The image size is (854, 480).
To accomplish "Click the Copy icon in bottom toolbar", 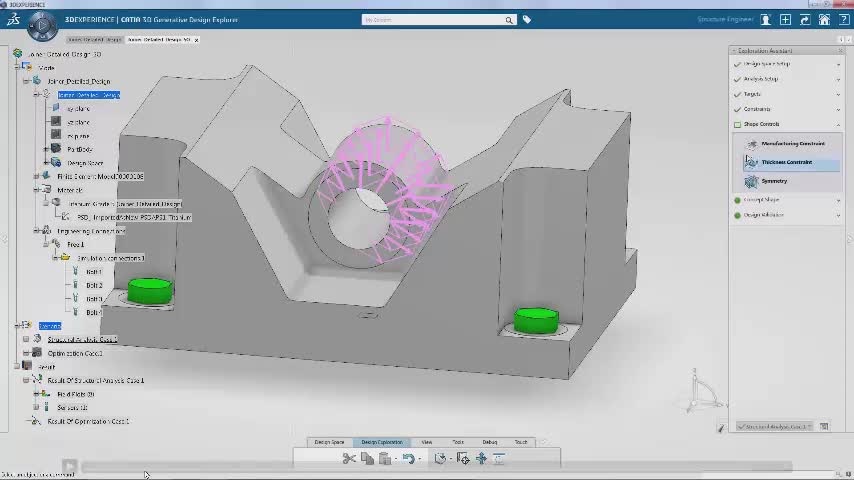I will pos(367,459).
